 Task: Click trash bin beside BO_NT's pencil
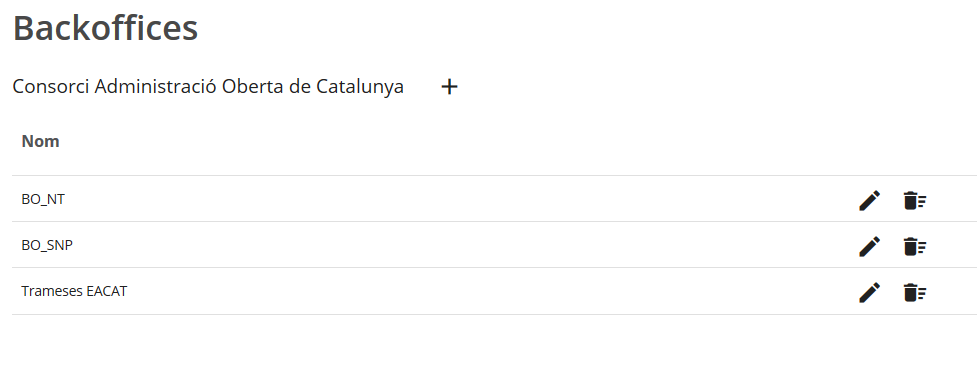click(915, 201)
